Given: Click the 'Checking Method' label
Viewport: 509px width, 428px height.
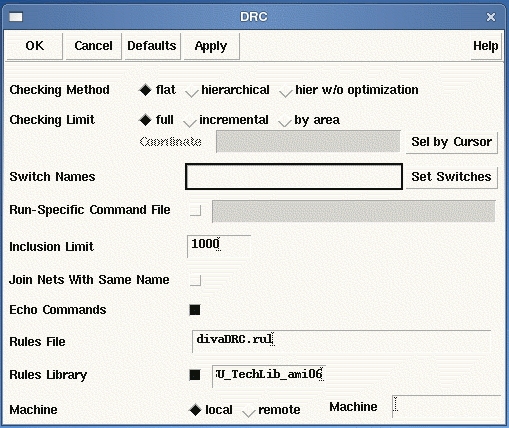Looking at the screenshot, I should point(59,90).
